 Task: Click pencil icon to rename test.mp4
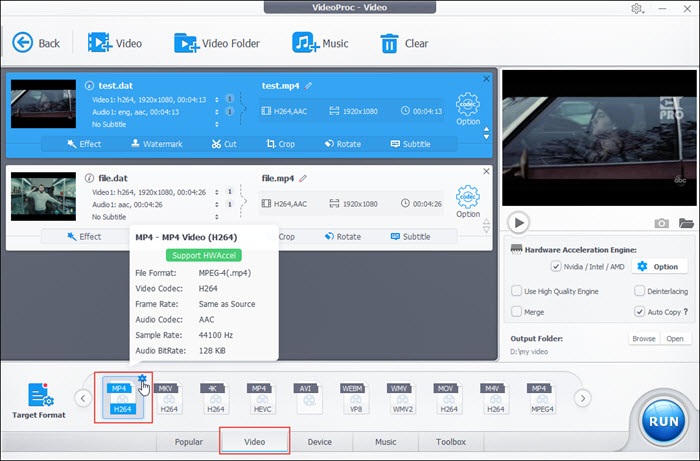click(310, 86)
